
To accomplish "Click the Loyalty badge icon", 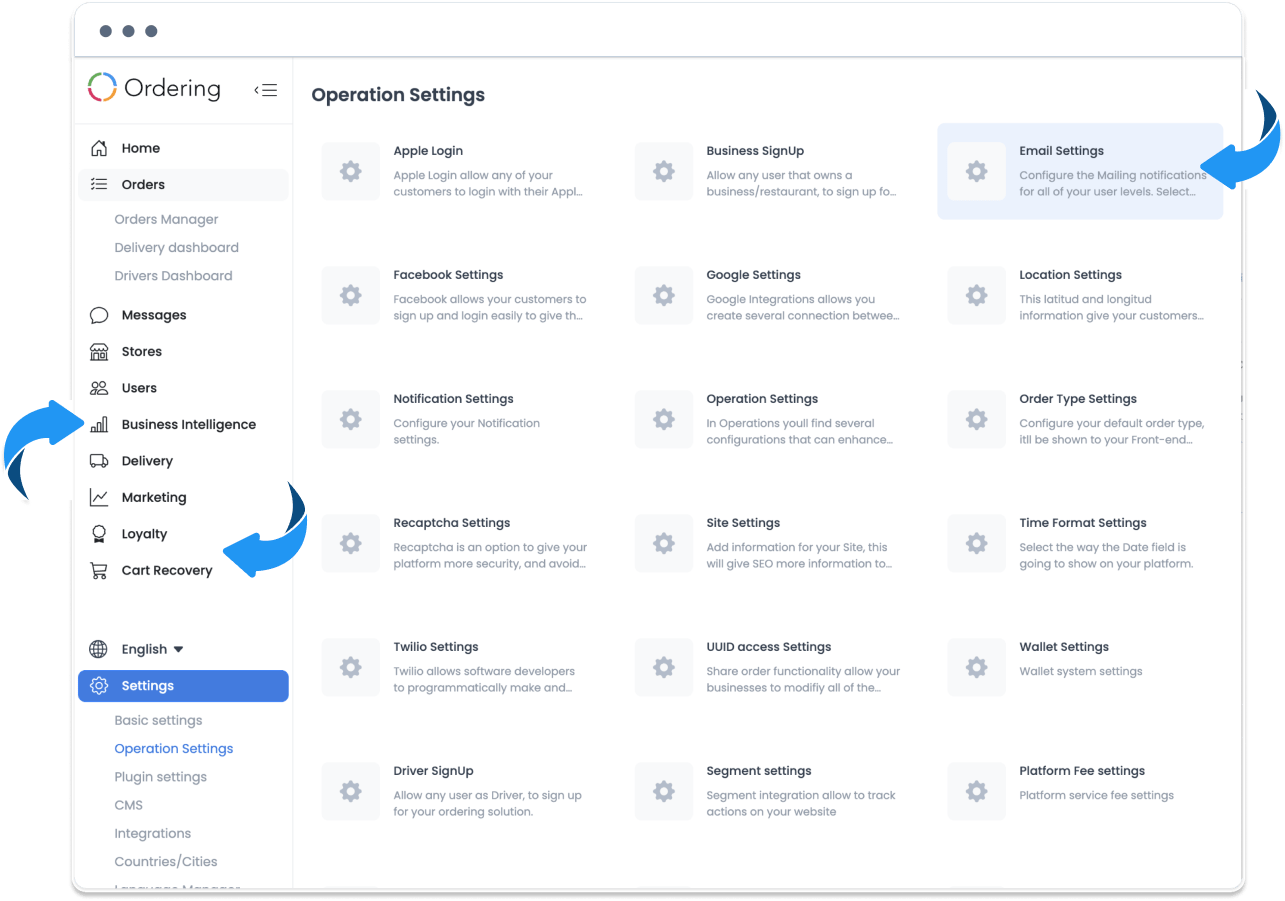I will [99, 534].
